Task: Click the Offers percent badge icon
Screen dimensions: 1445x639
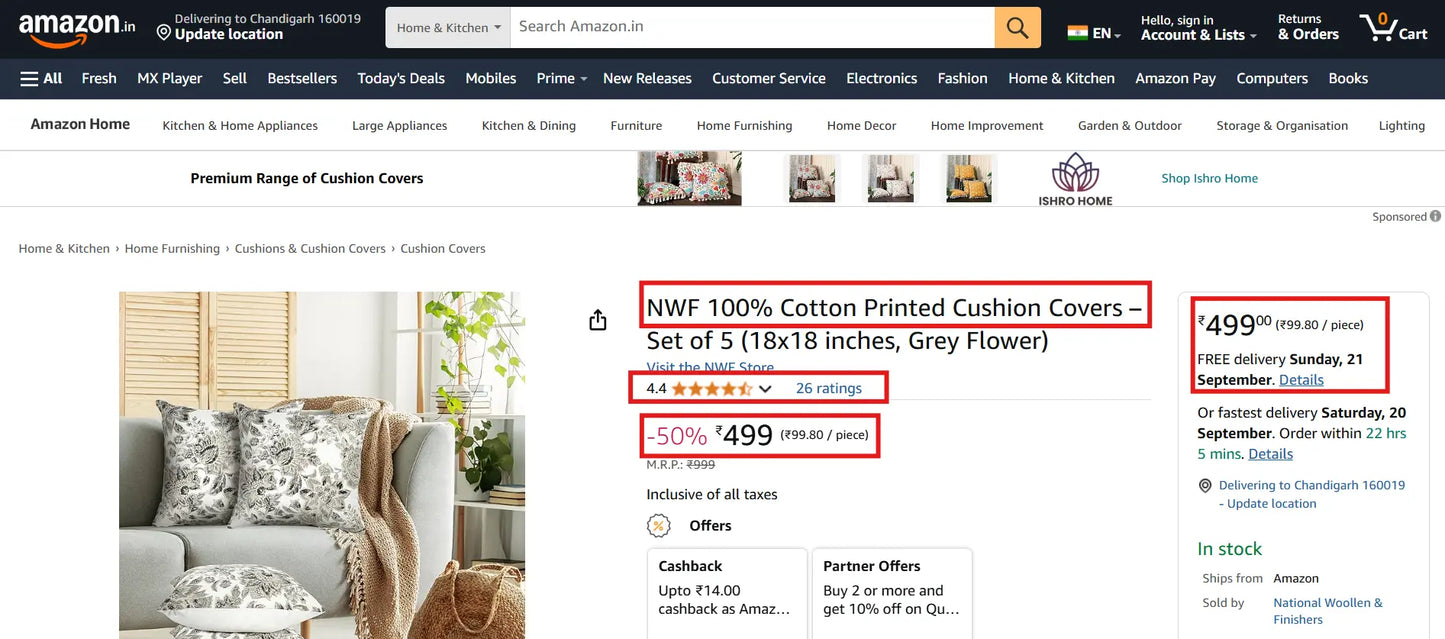Action: pos(658,525)
